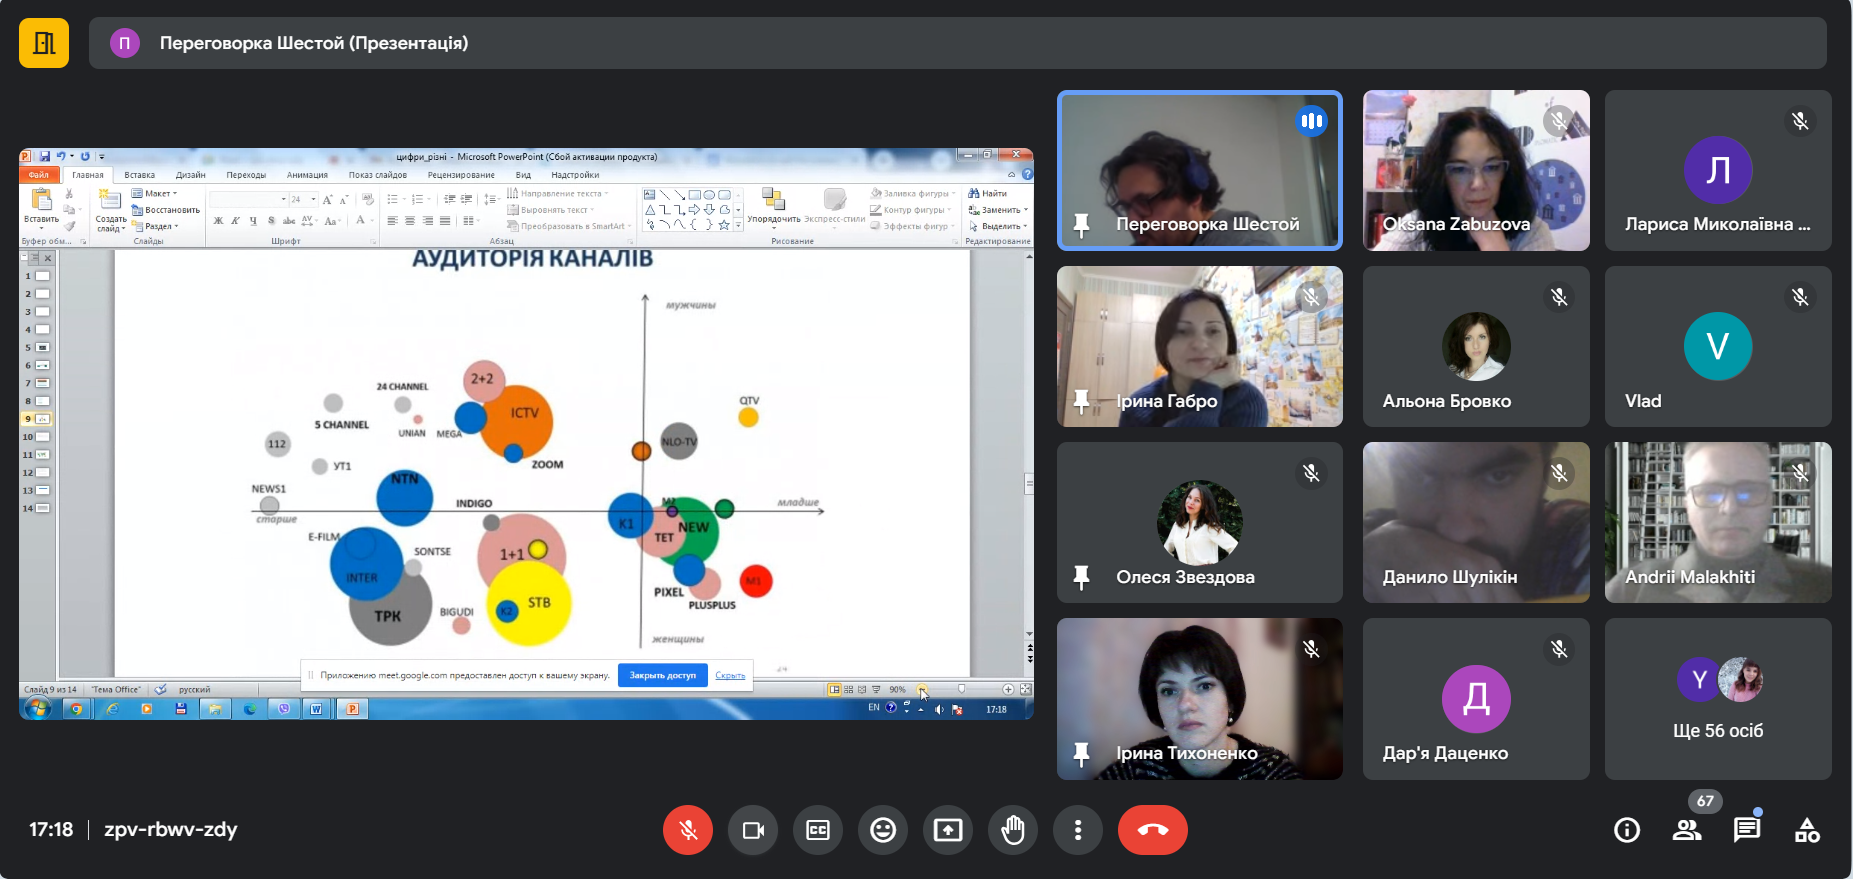Open chat with everyone

pyautogui.click(x=1747, y=830)
